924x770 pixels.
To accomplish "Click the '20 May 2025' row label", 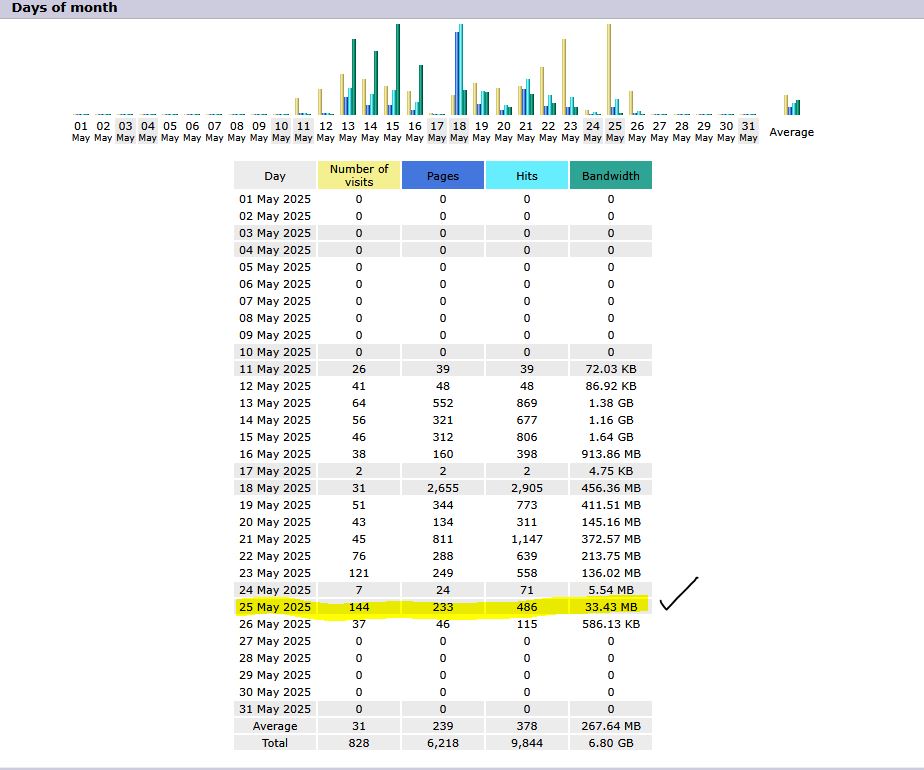I will point(275,522).
